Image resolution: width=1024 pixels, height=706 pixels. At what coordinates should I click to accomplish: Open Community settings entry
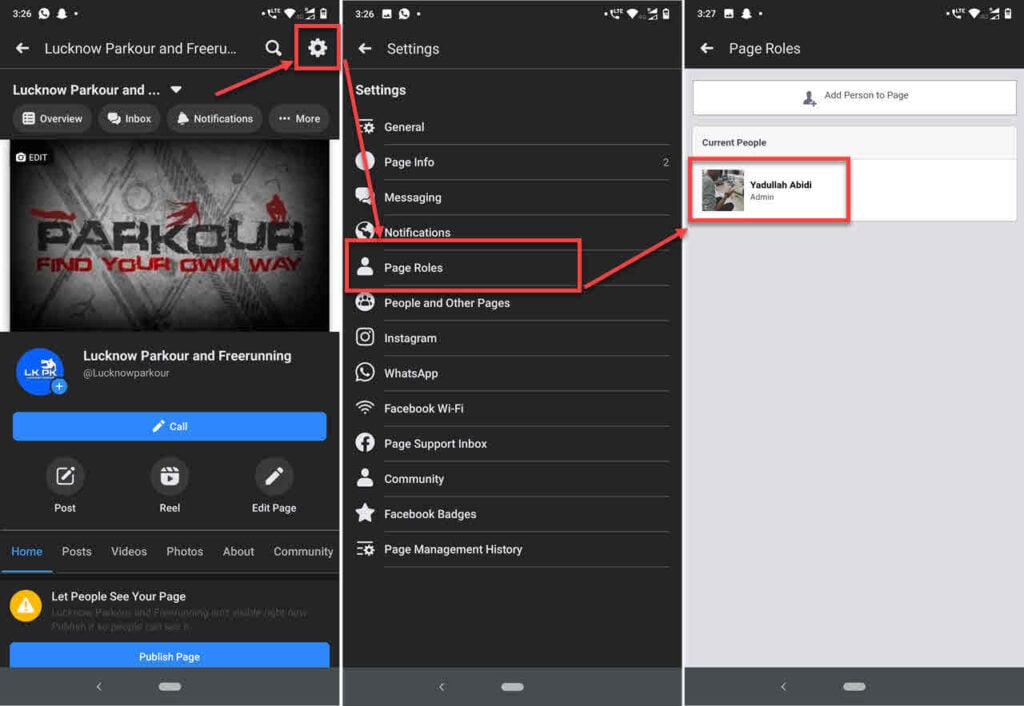[513, 479]
